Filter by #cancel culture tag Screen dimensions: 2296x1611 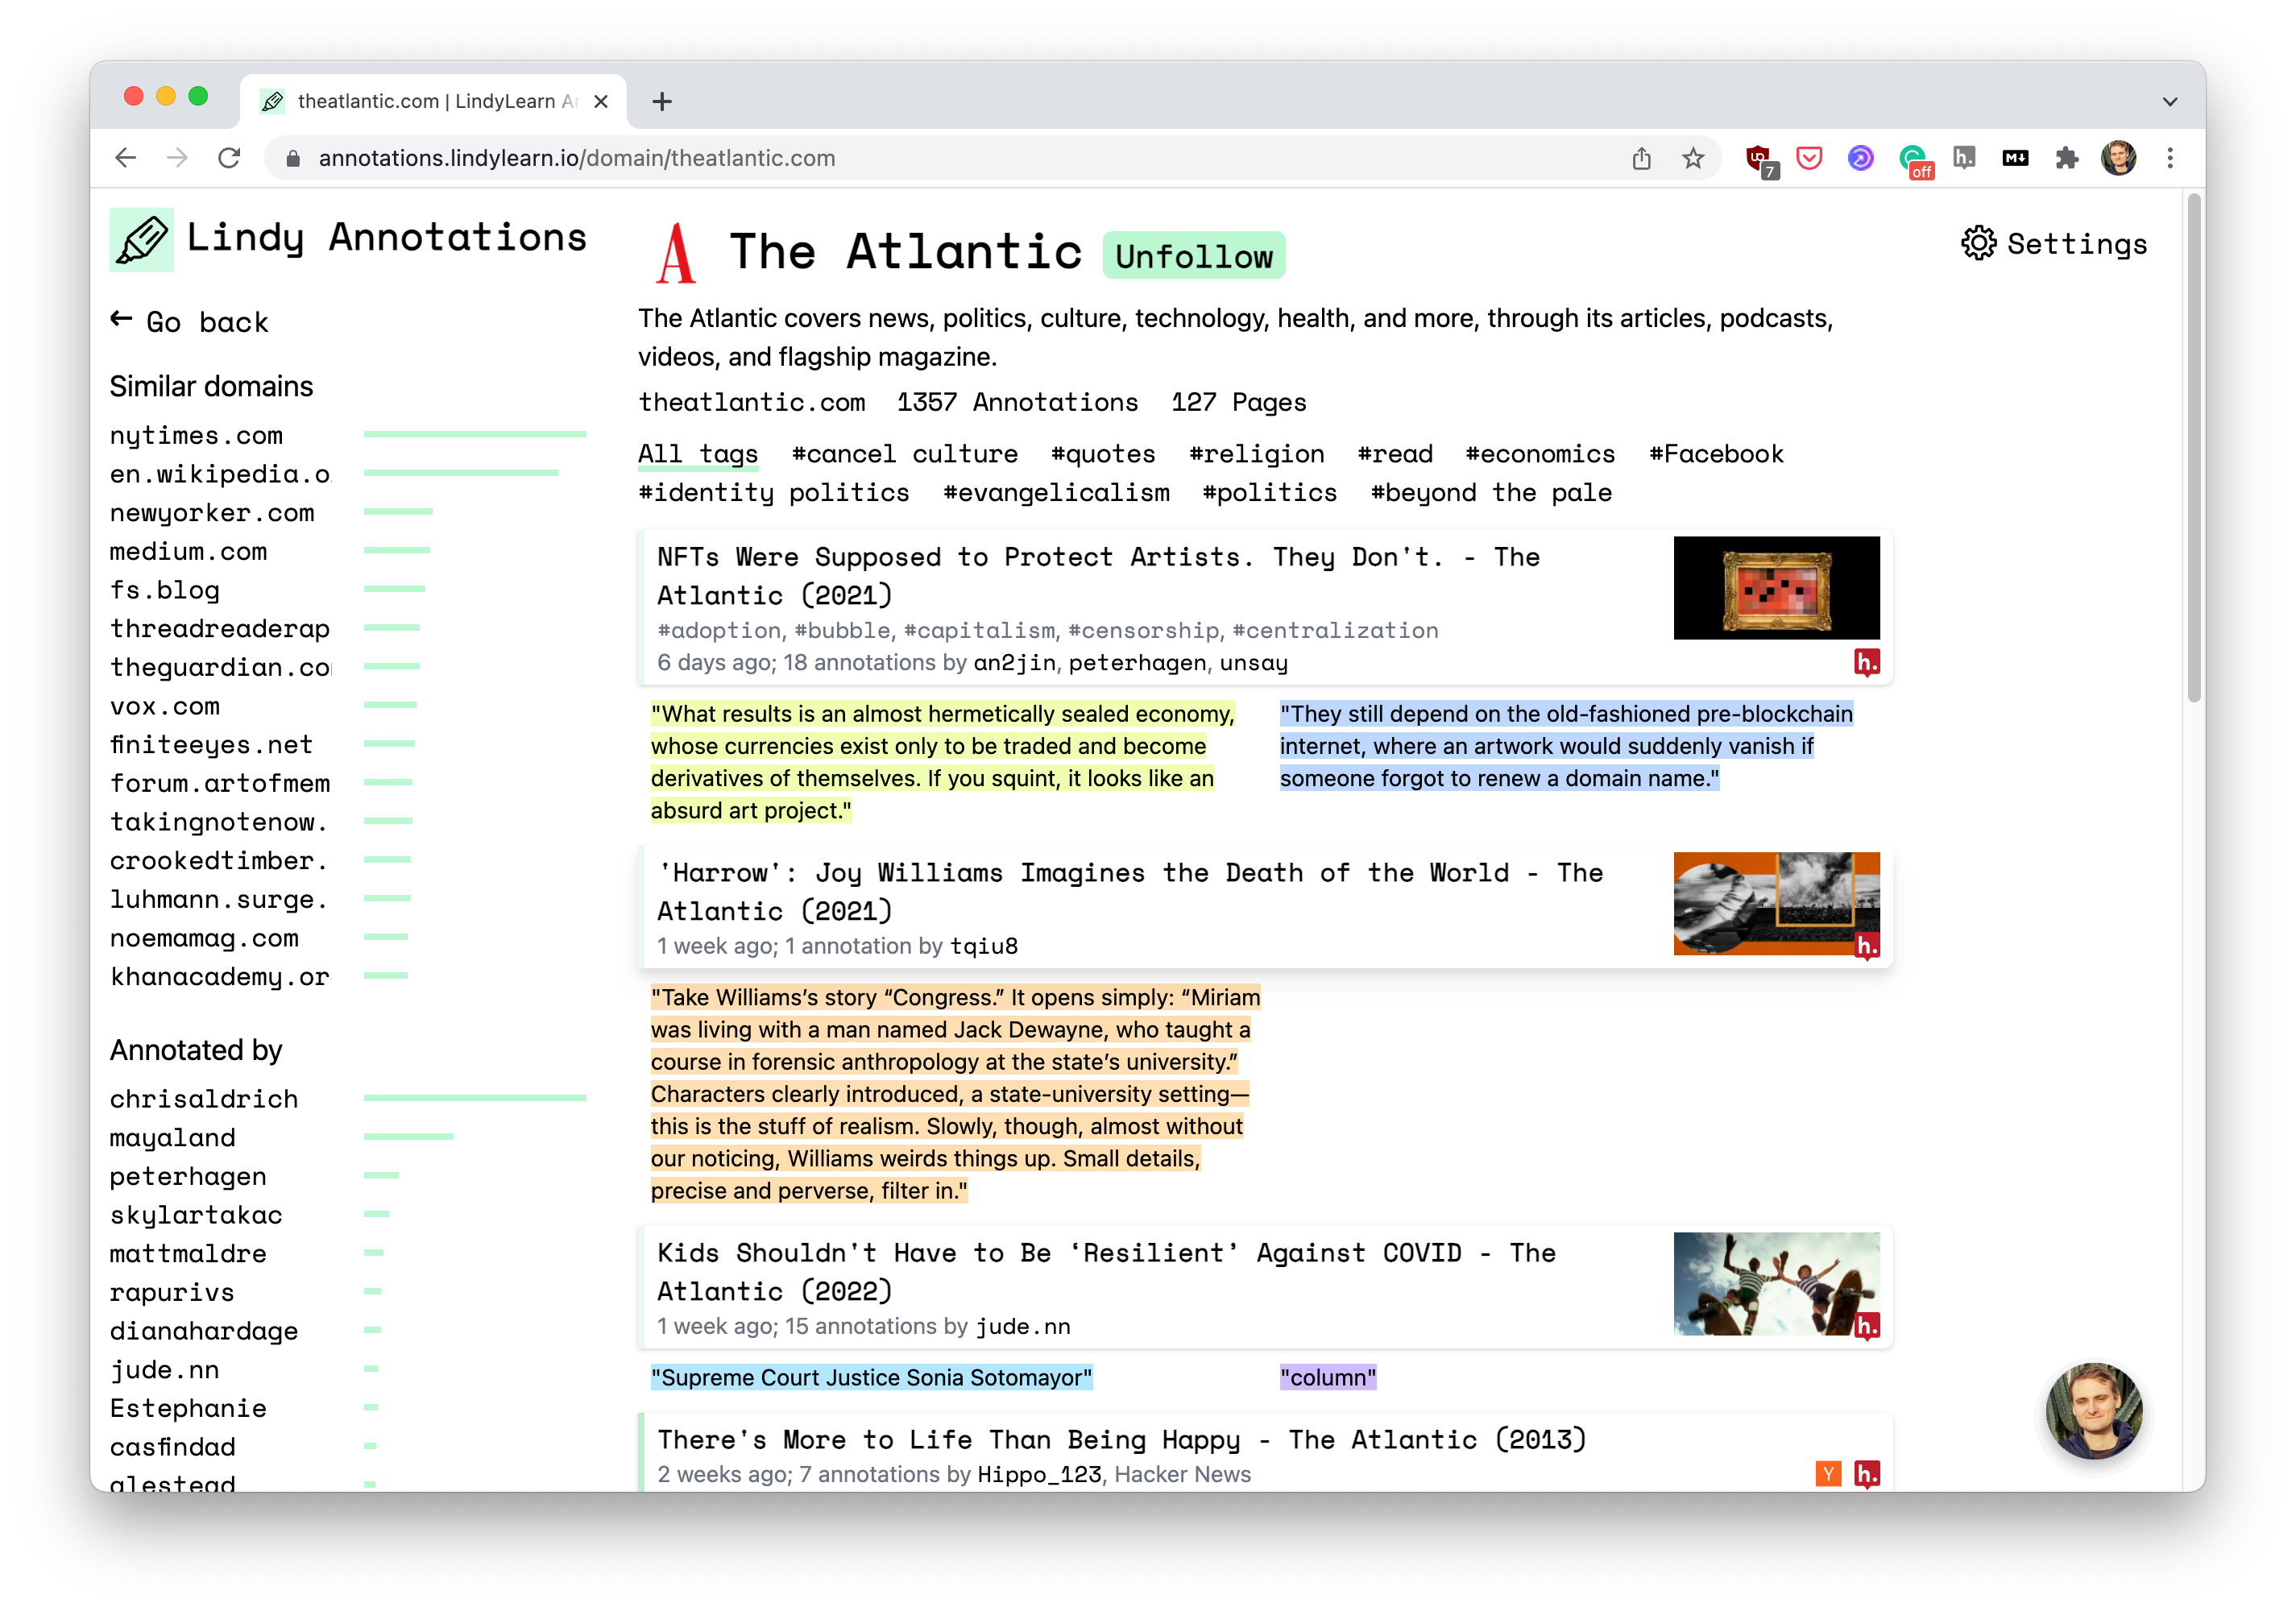click(x=904, y=454)
